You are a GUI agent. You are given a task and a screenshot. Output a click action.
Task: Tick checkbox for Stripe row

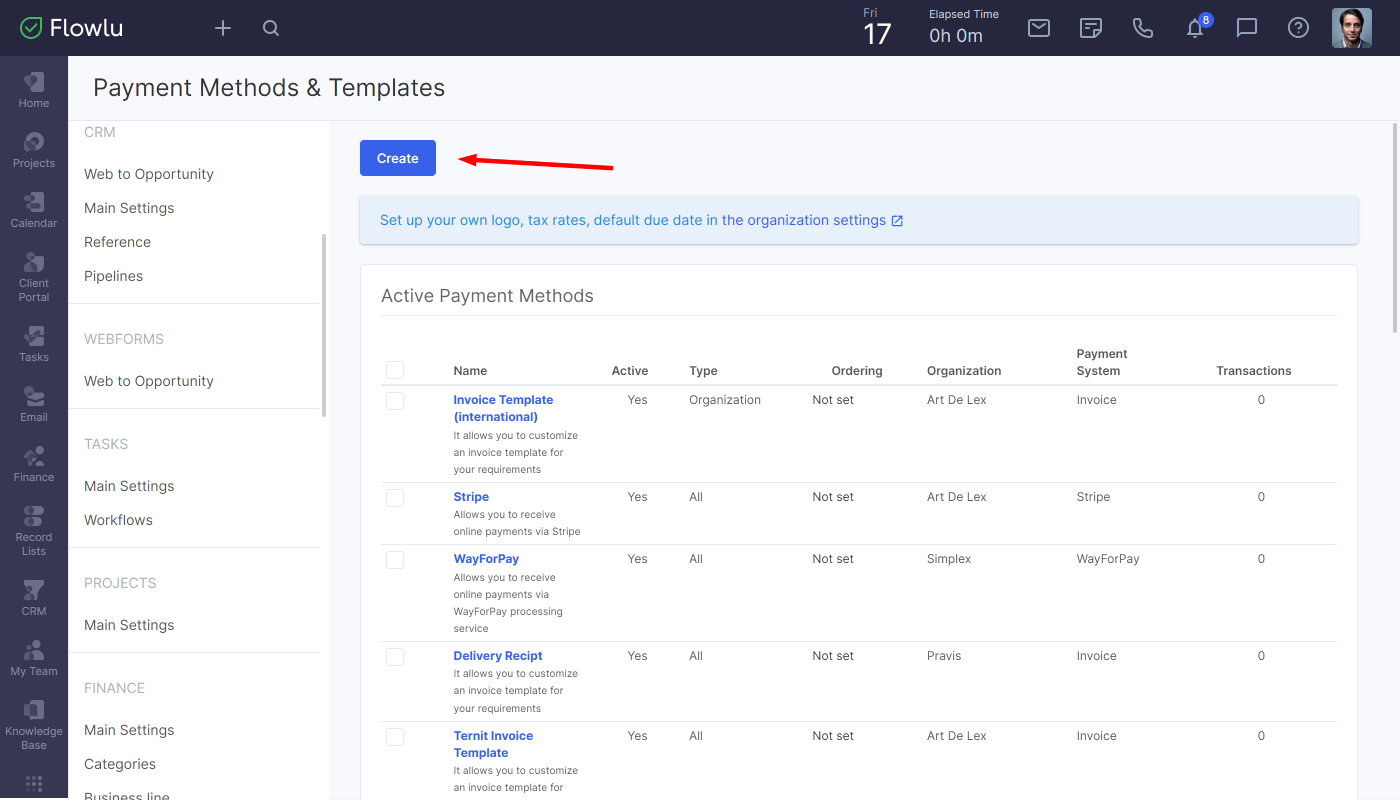pyautogui.click(x=395, y=498)
